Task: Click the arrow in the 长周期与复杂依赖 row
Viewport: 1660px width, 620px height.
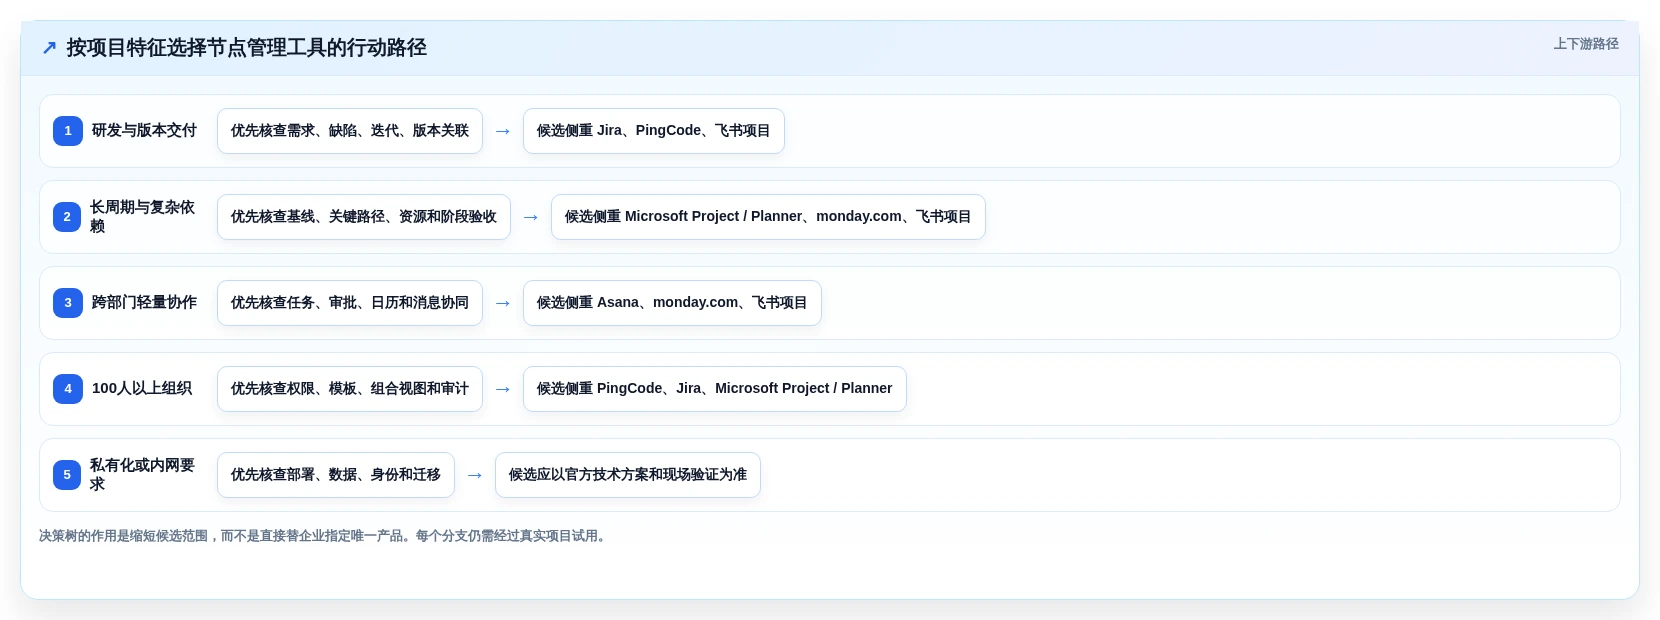Action: (x=531, y=217)
